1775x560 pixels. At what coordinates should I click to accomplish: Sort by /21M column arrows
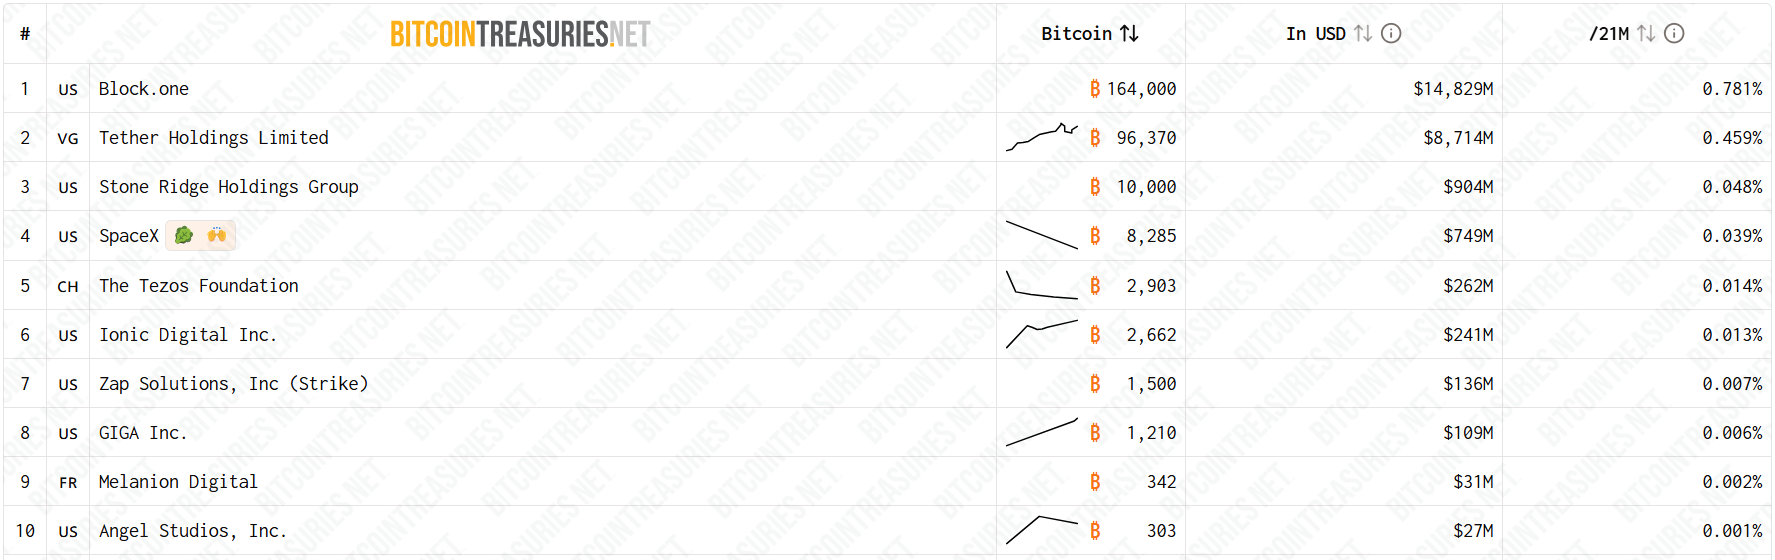click(x=1646, y=34)
